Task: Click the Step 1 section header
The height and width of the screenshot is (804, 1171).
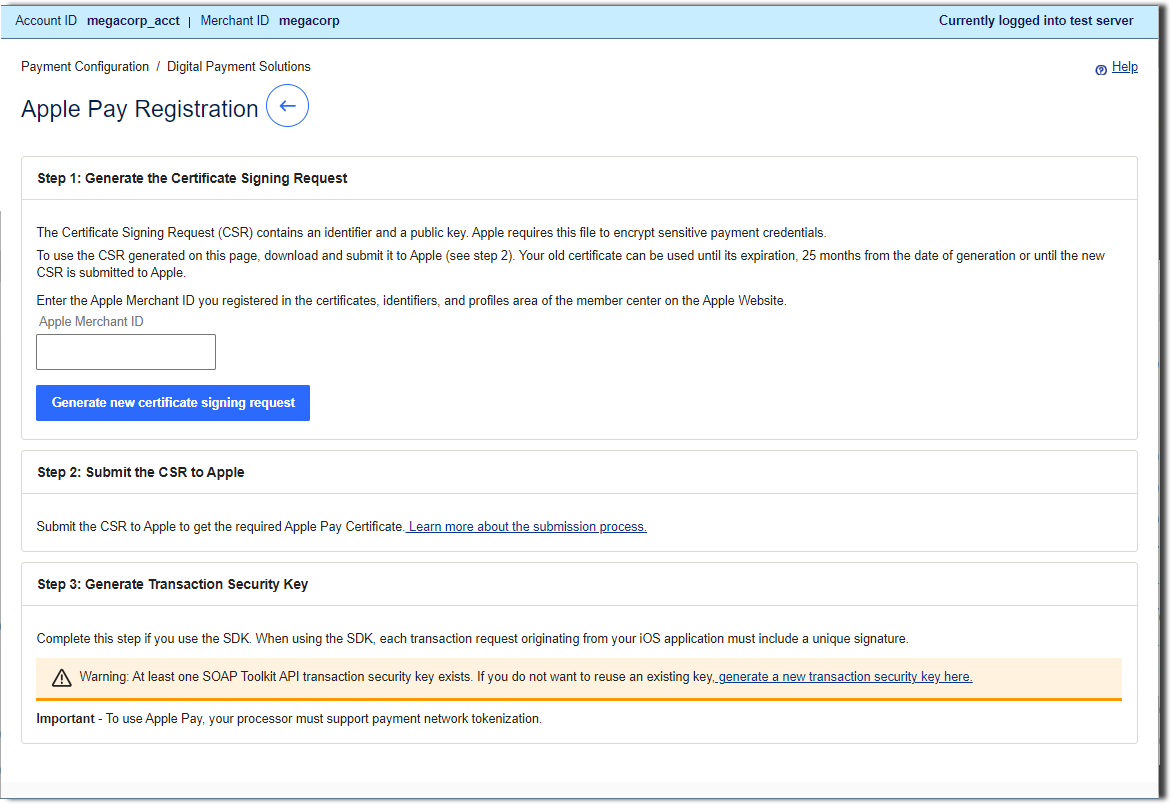Action: (191, 177)
